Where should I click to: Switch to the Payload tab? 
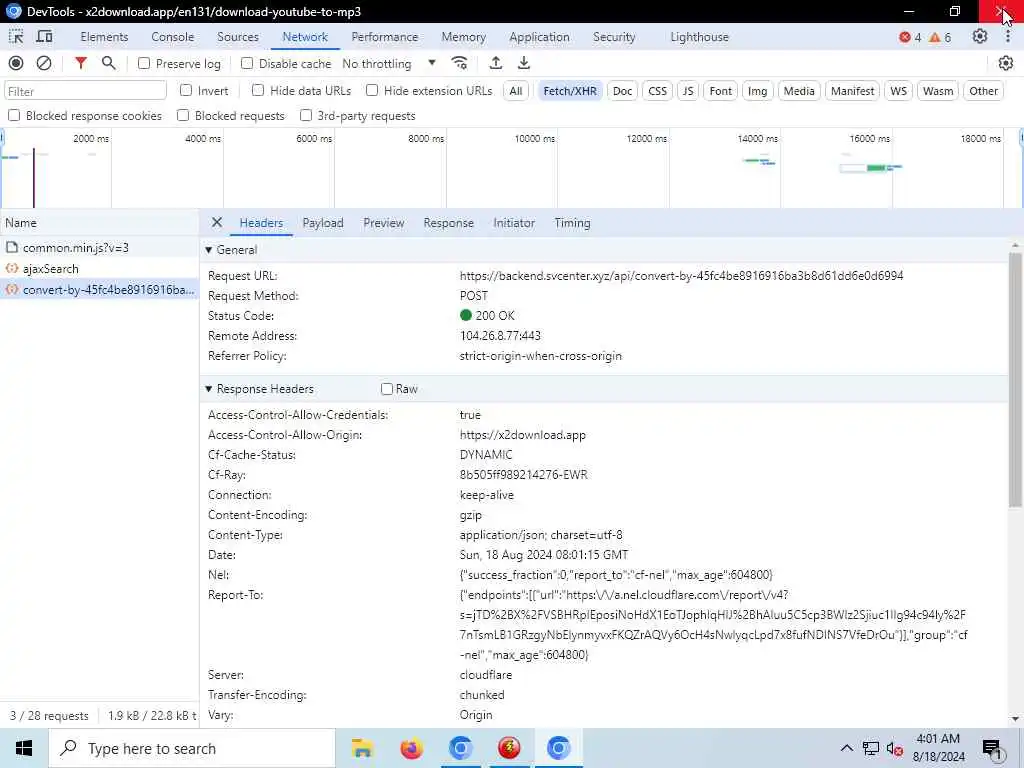point(323,223)
